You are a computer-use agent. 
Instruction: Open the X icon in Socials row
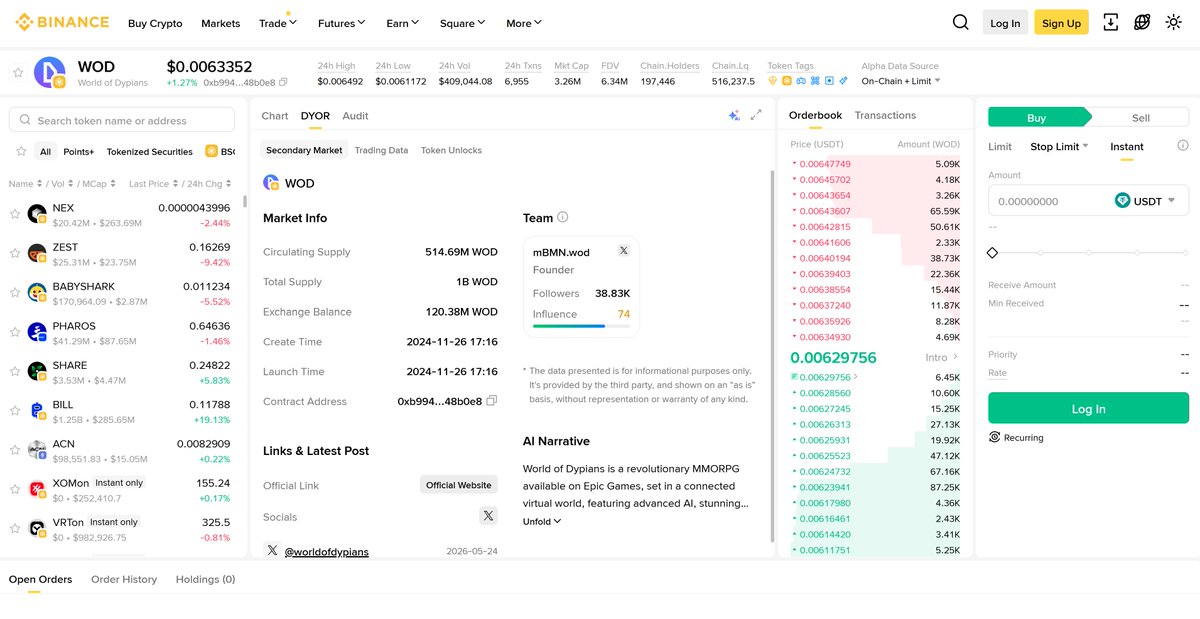pyautogui.click(x=488, y=516)
